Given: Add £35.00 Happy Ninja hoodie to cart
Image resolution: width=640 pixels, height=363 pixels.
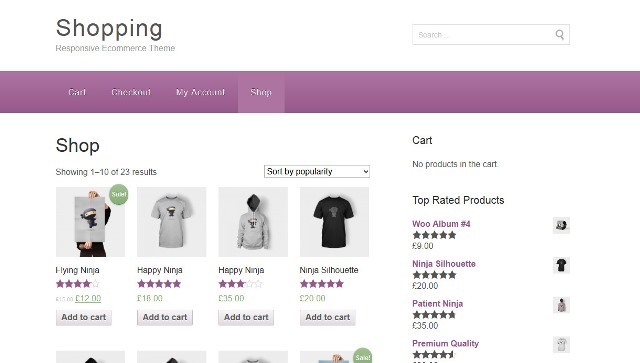Looking at the screenshot, I should tap(246, 317).
